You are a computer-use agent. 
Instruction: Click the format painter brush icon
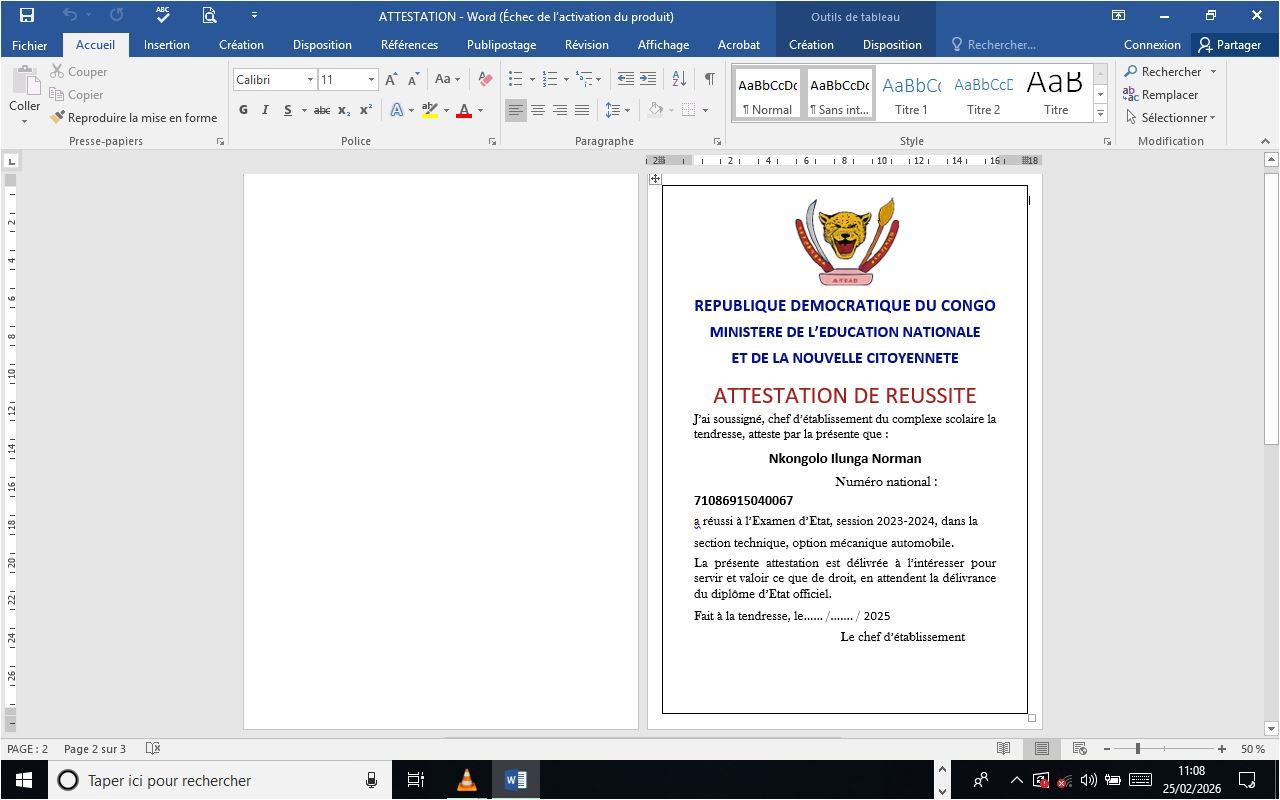[x=58, y=117]
